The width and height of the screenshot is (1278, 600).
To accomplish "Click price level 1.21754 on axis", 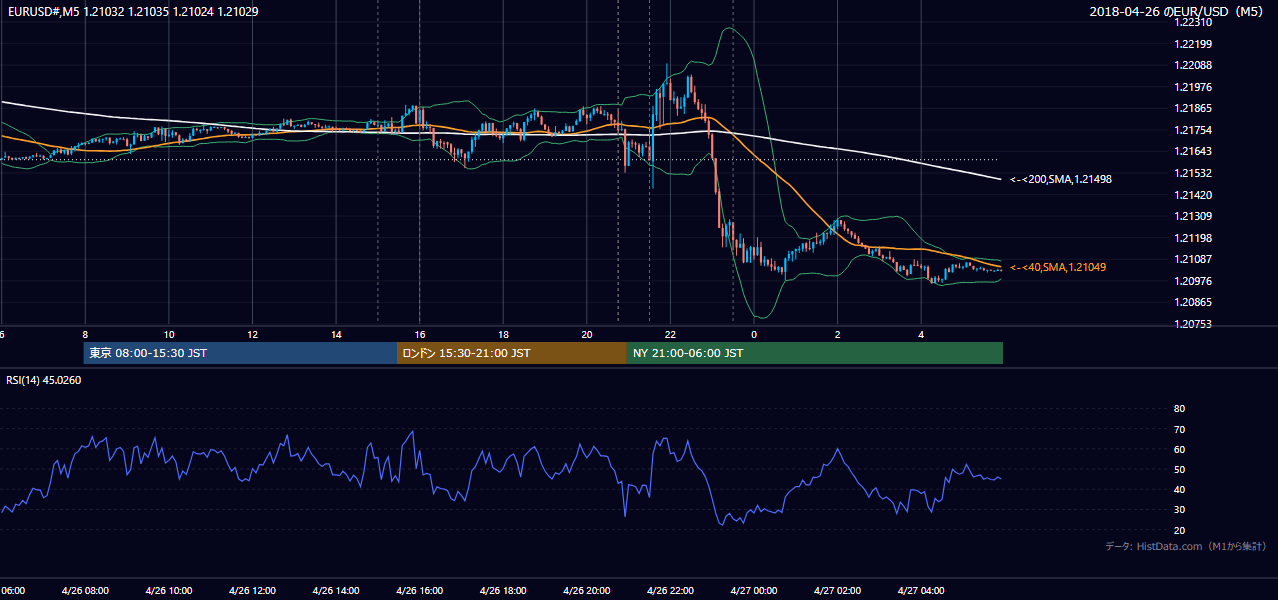I will pyautogui.click(x=1192, y=130).
